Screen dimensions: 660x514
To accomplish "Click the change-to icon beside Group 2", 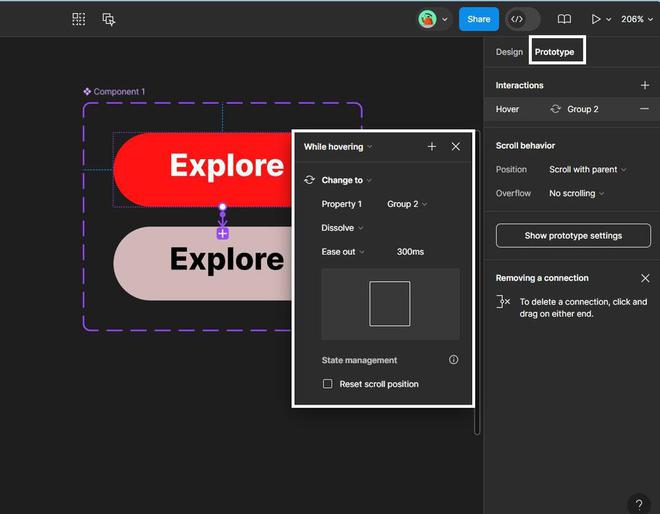I will click(x=555, y=109).
